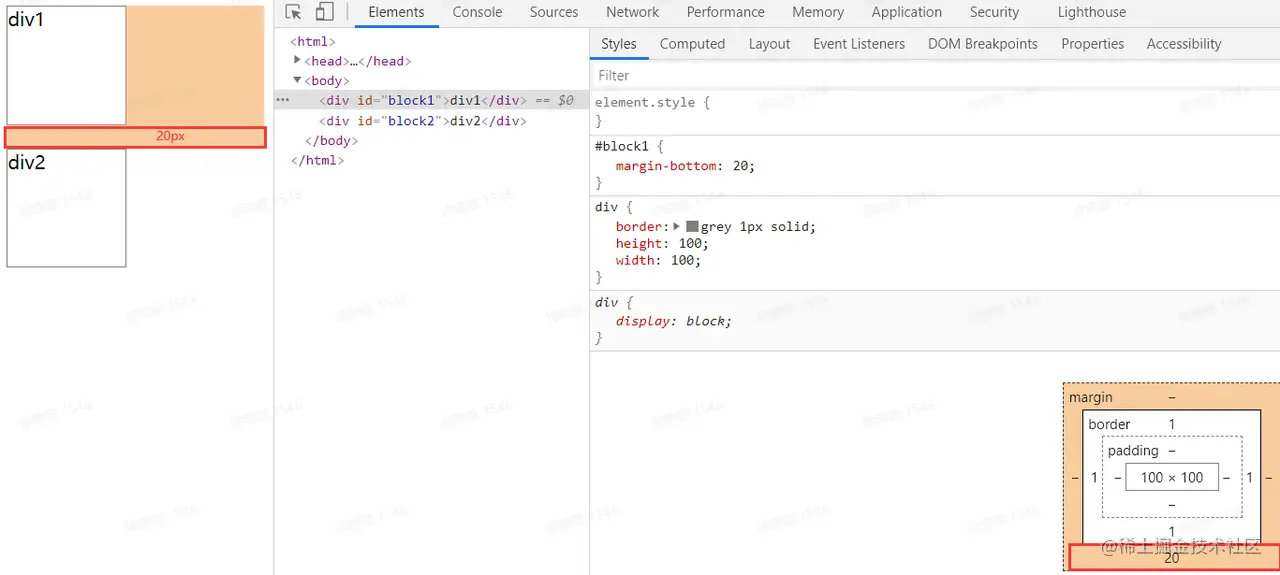
Task: Activate the inspect element picker icon
Action: tap(293, 12)
